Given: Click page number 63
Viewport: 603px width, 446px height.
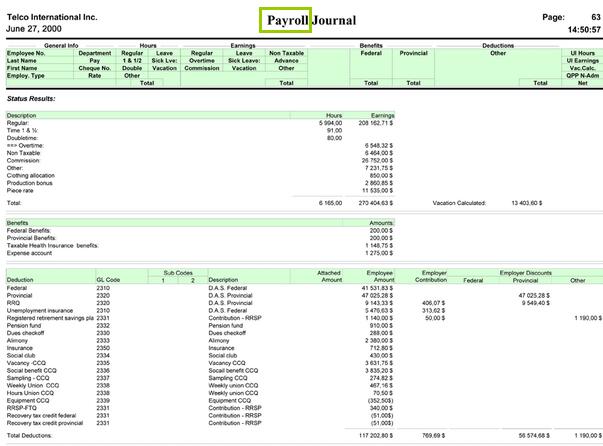Looking at the screenshot, I should [x=590, y=17].
